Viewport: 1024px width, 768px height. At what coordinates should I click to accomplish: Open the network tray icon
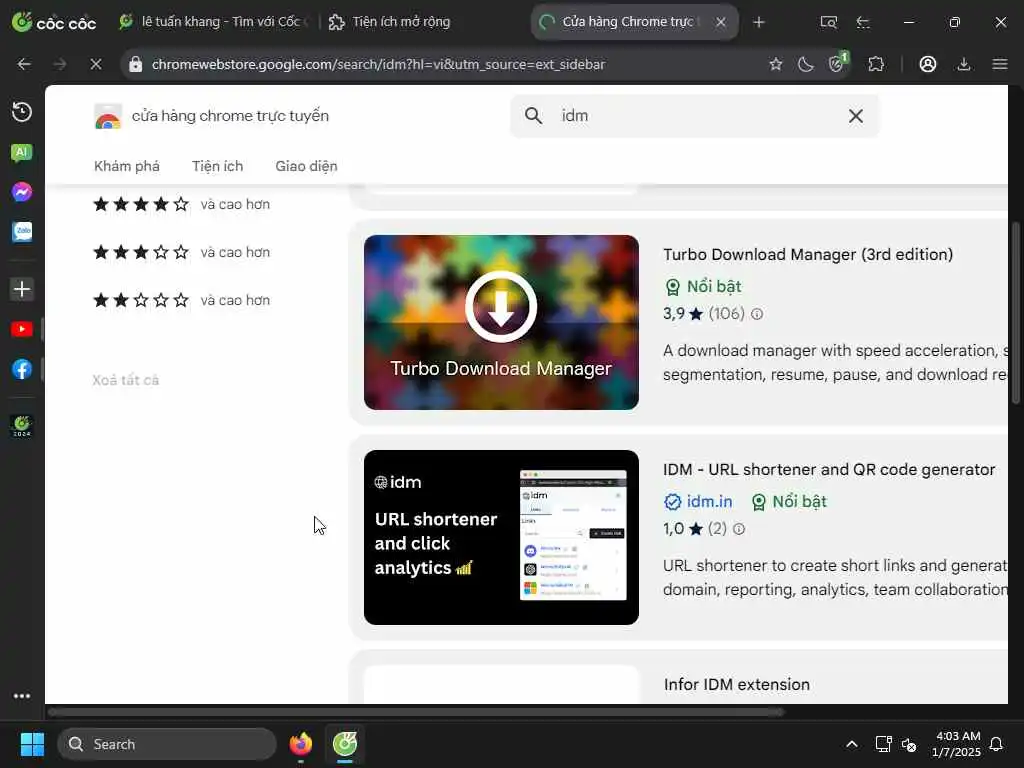pyautogui.click(x=883, y=744)
